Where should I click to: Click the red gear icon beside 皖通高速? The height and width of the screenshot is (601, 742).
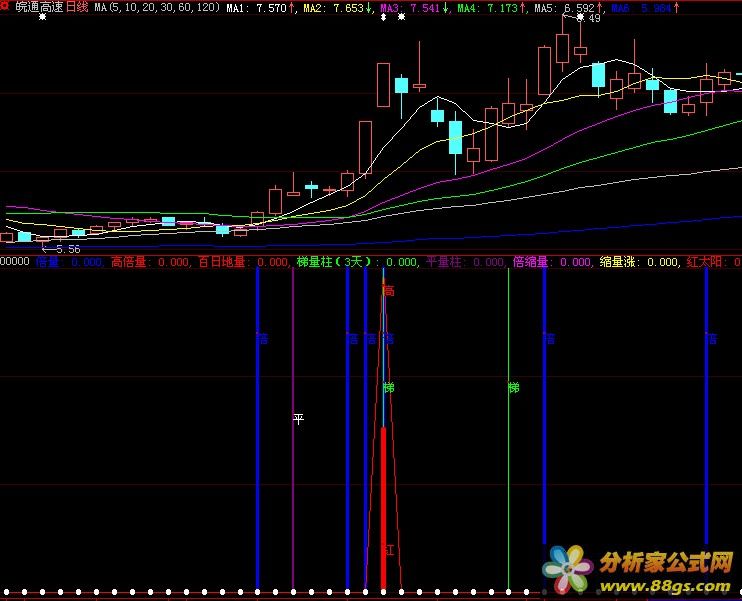pyautogui.click(x=6, y=7)
